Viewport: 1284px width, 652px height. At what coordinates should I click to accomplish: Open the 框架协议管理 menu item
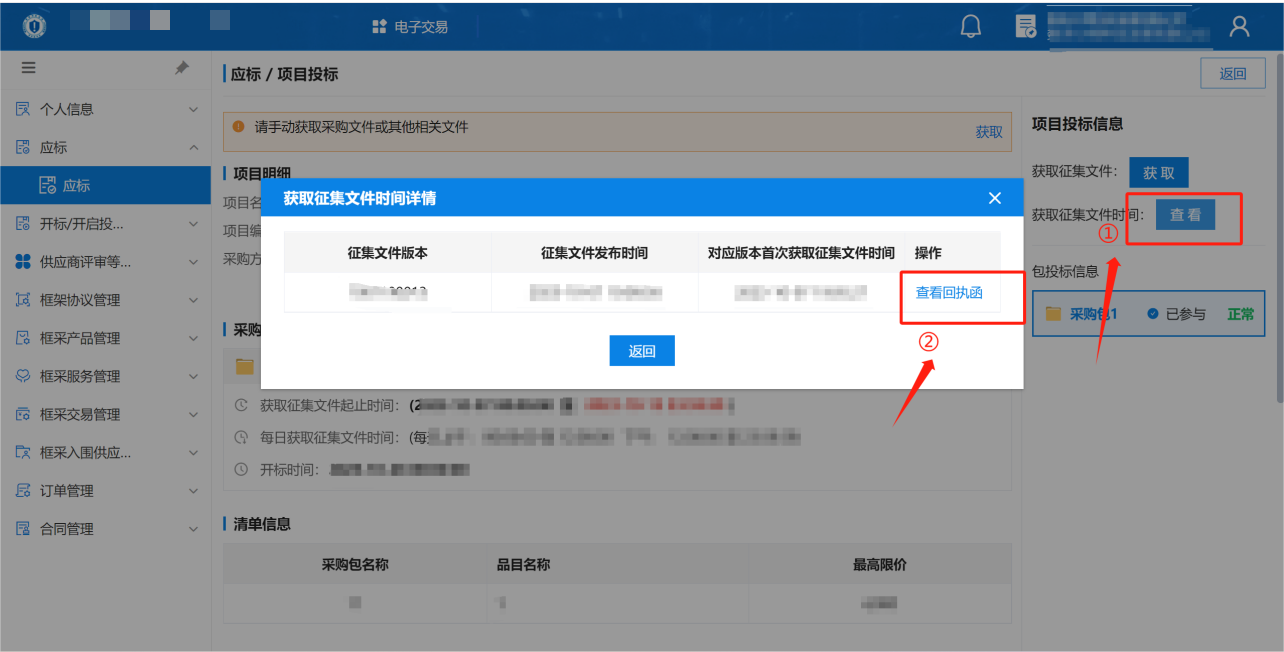tap(105, 300)
